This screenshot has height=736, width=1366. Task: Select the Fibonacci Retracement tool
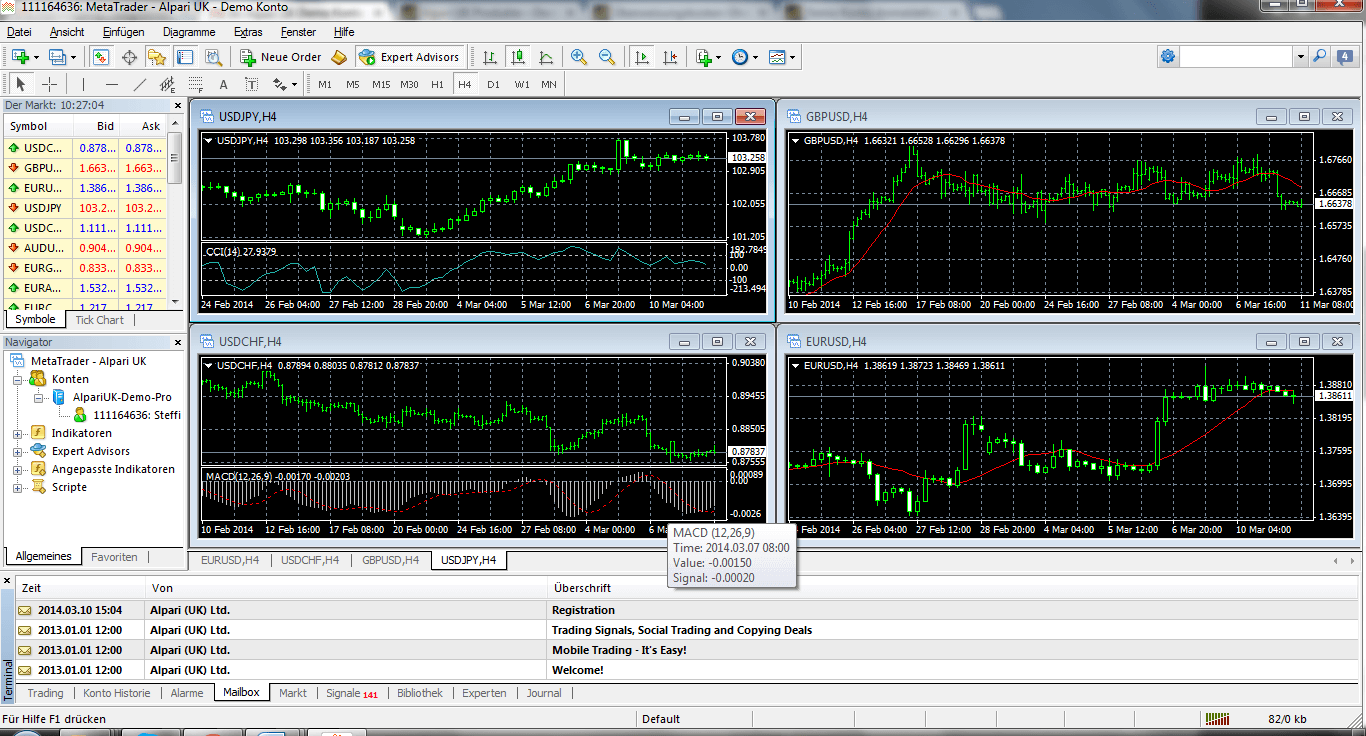tap(196, 84)
